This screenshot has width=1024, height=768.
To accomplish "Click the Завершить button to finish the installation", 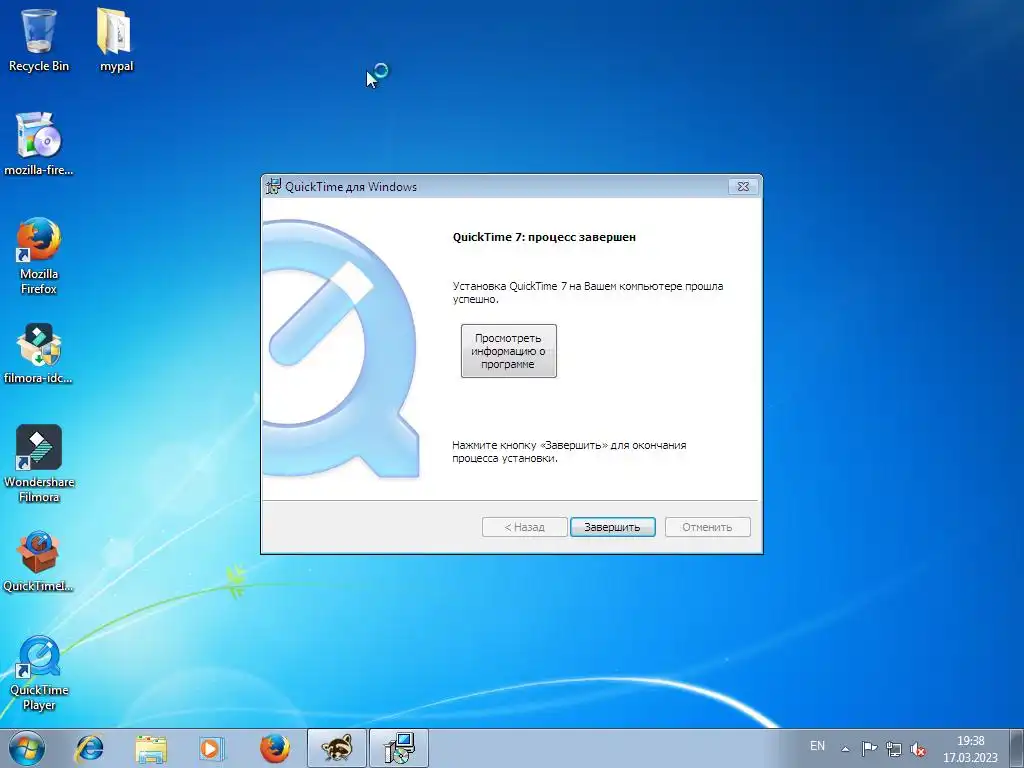I will coord(613,527).
